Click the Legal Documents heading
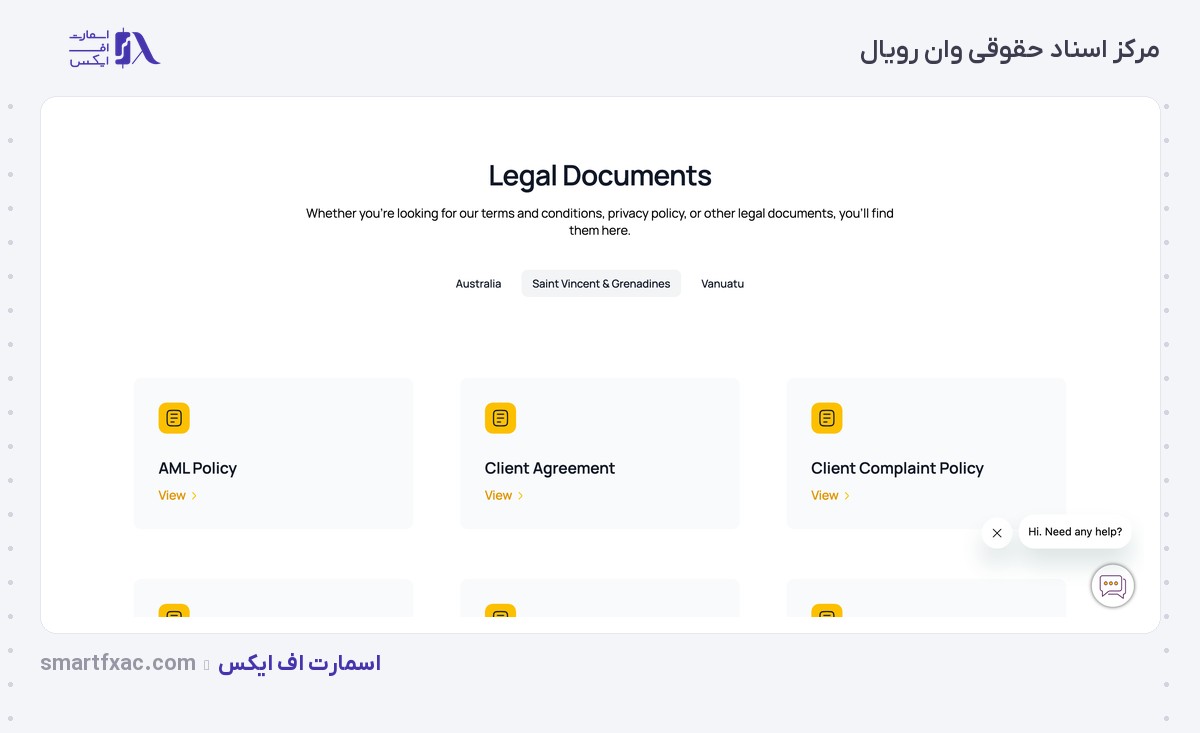 tap(600, 176)
